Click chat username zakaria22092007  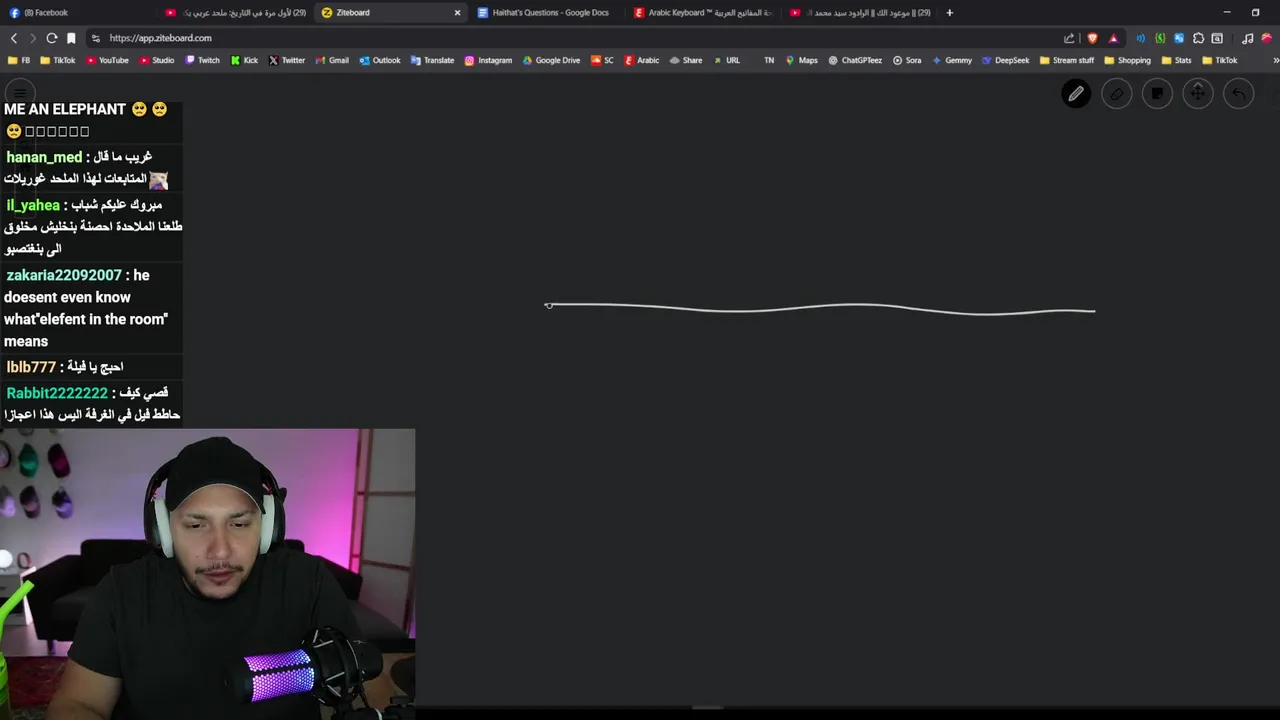point(64,275)
